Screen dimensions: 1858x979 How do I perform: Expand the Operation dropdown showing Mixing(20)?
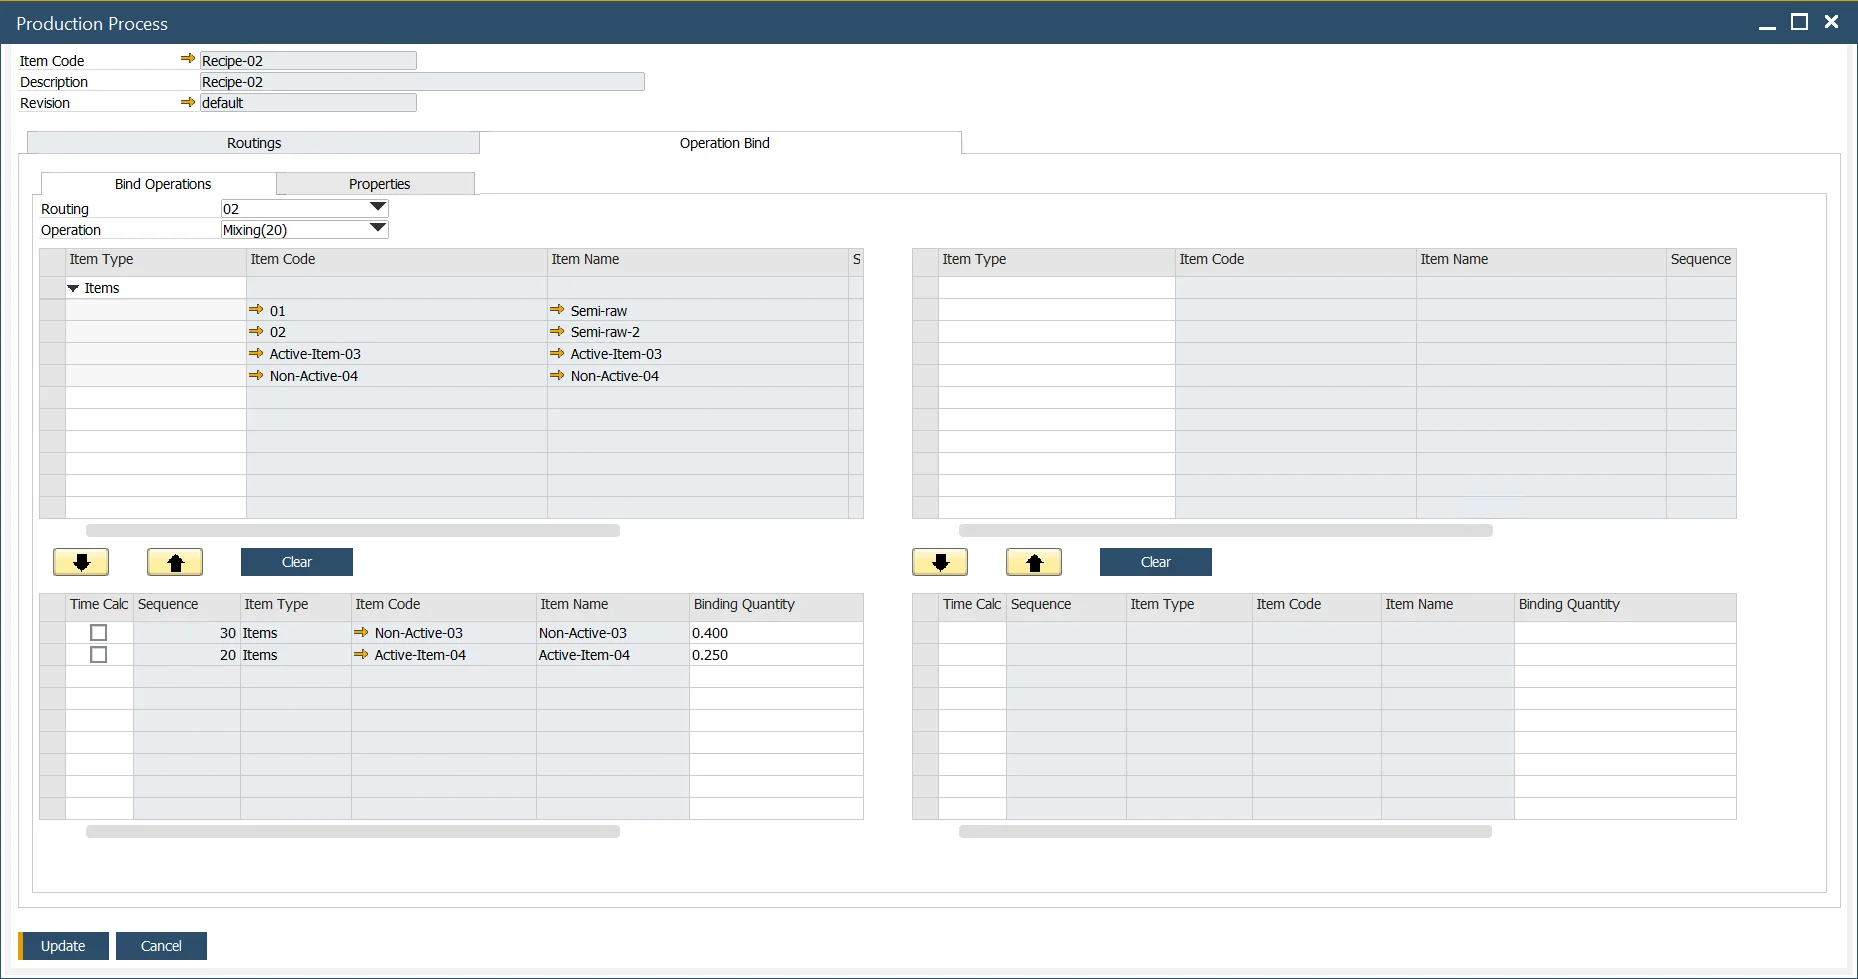377,228
